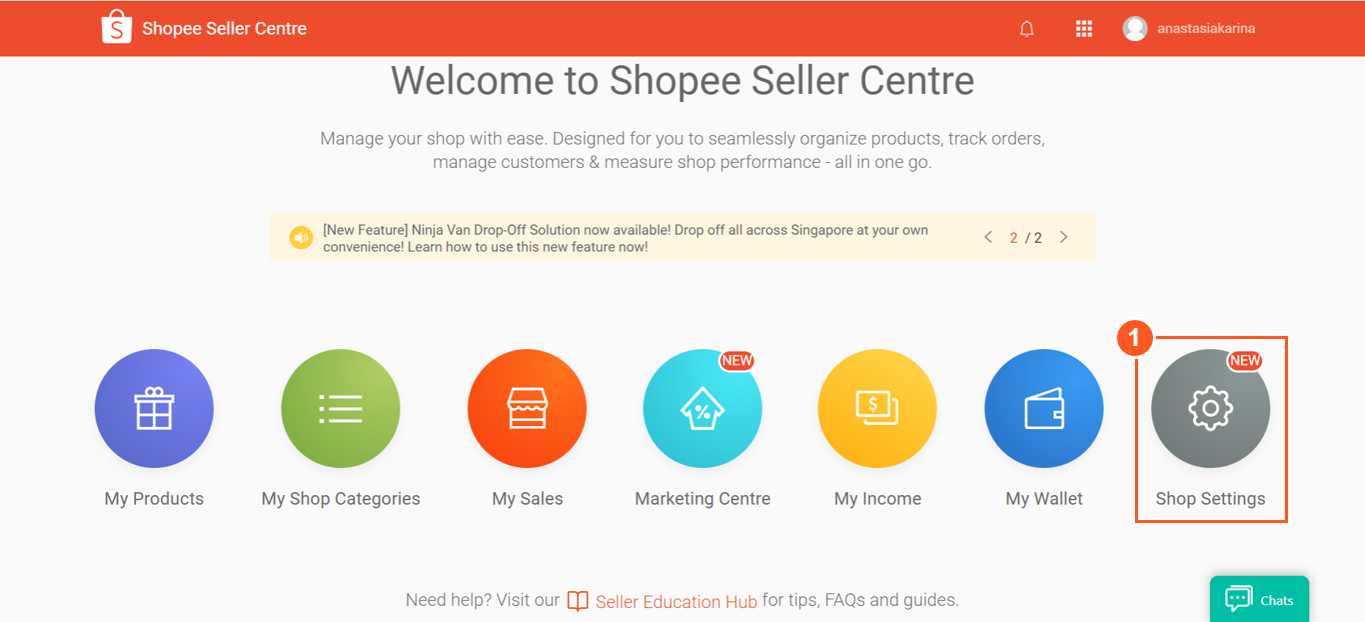Go to the next announcement
Screen dimensions: 1365x622
click(x=1063, y=238)
